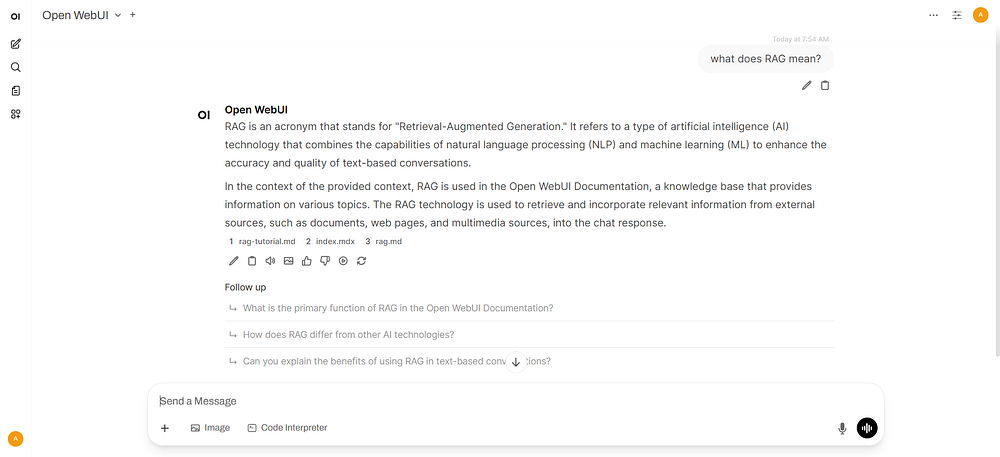Copy the assistant response

pos(252,261)
